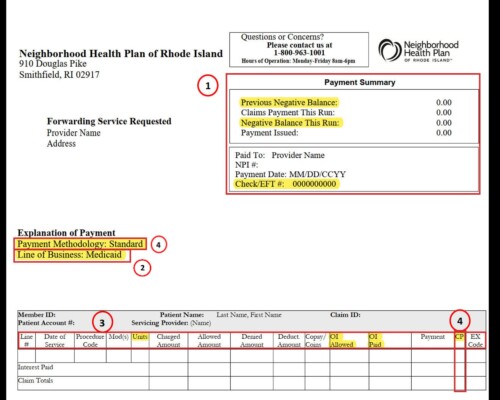Click 'Payment Methodology: Standard' line
500x400 pixels.
tap(80, 244)
